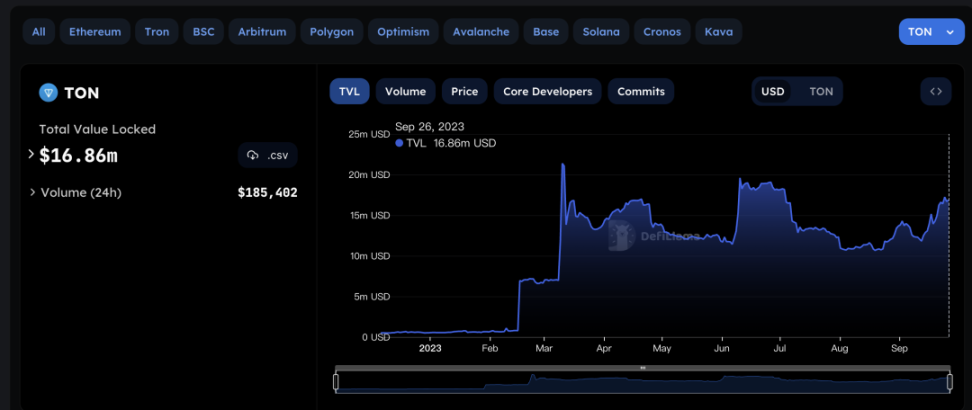
Task: Open the embed code icon
Action: (x=936, y=91)
